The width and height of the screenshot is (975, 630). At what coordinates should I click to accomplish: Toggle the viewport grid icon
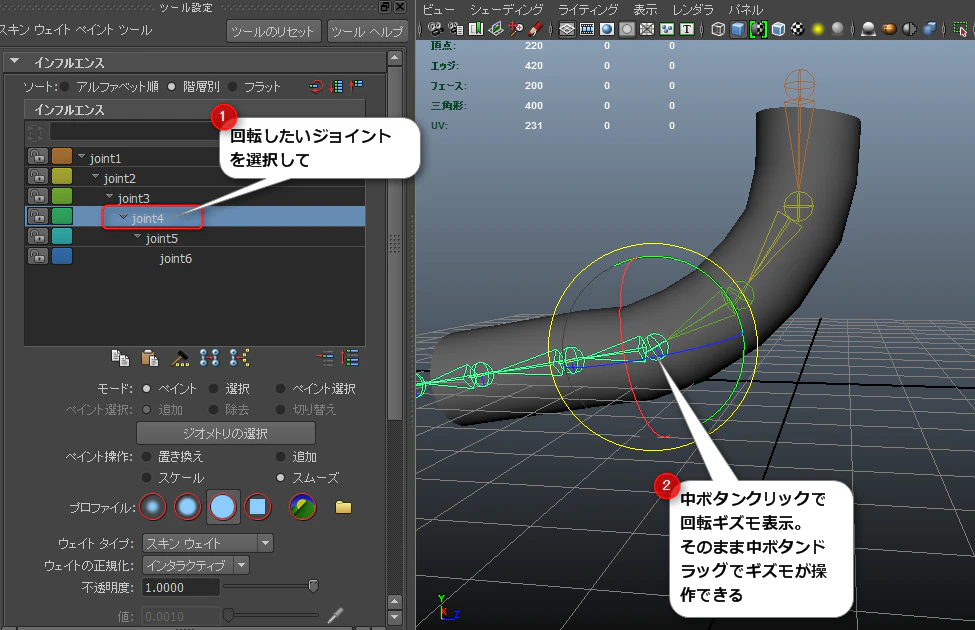(x=566, y=29)
